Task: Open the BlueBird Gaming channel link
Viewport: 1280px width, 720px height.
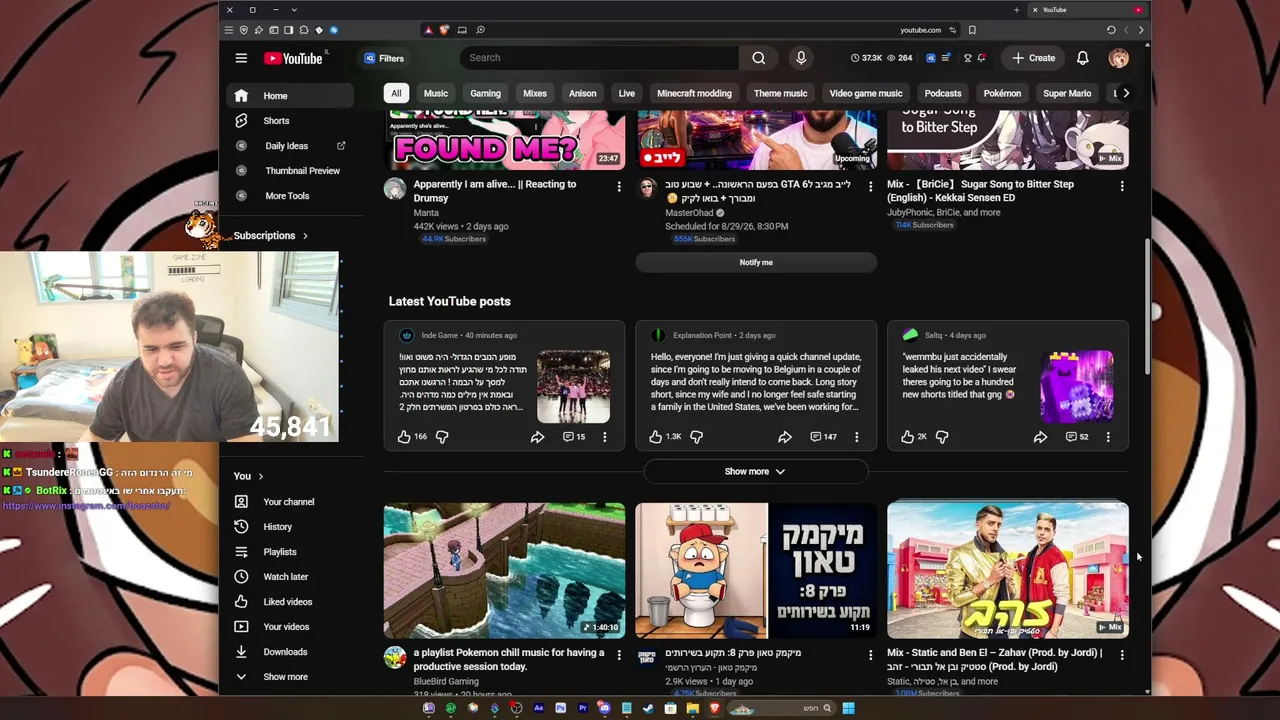Action: (446, 682)
